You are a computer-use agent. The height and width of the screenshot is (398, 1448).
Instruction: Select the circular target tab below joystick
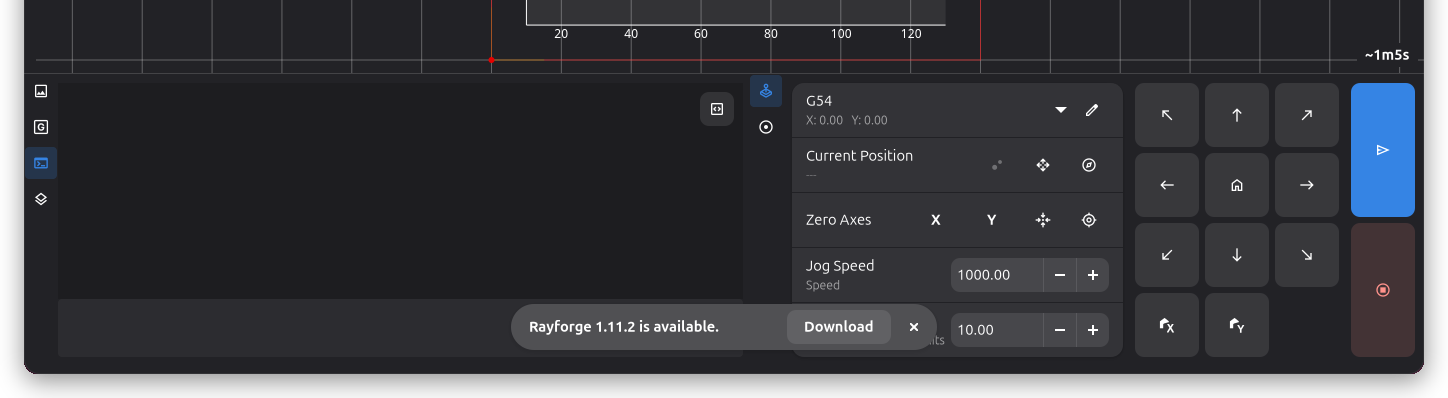coord(766,127)
